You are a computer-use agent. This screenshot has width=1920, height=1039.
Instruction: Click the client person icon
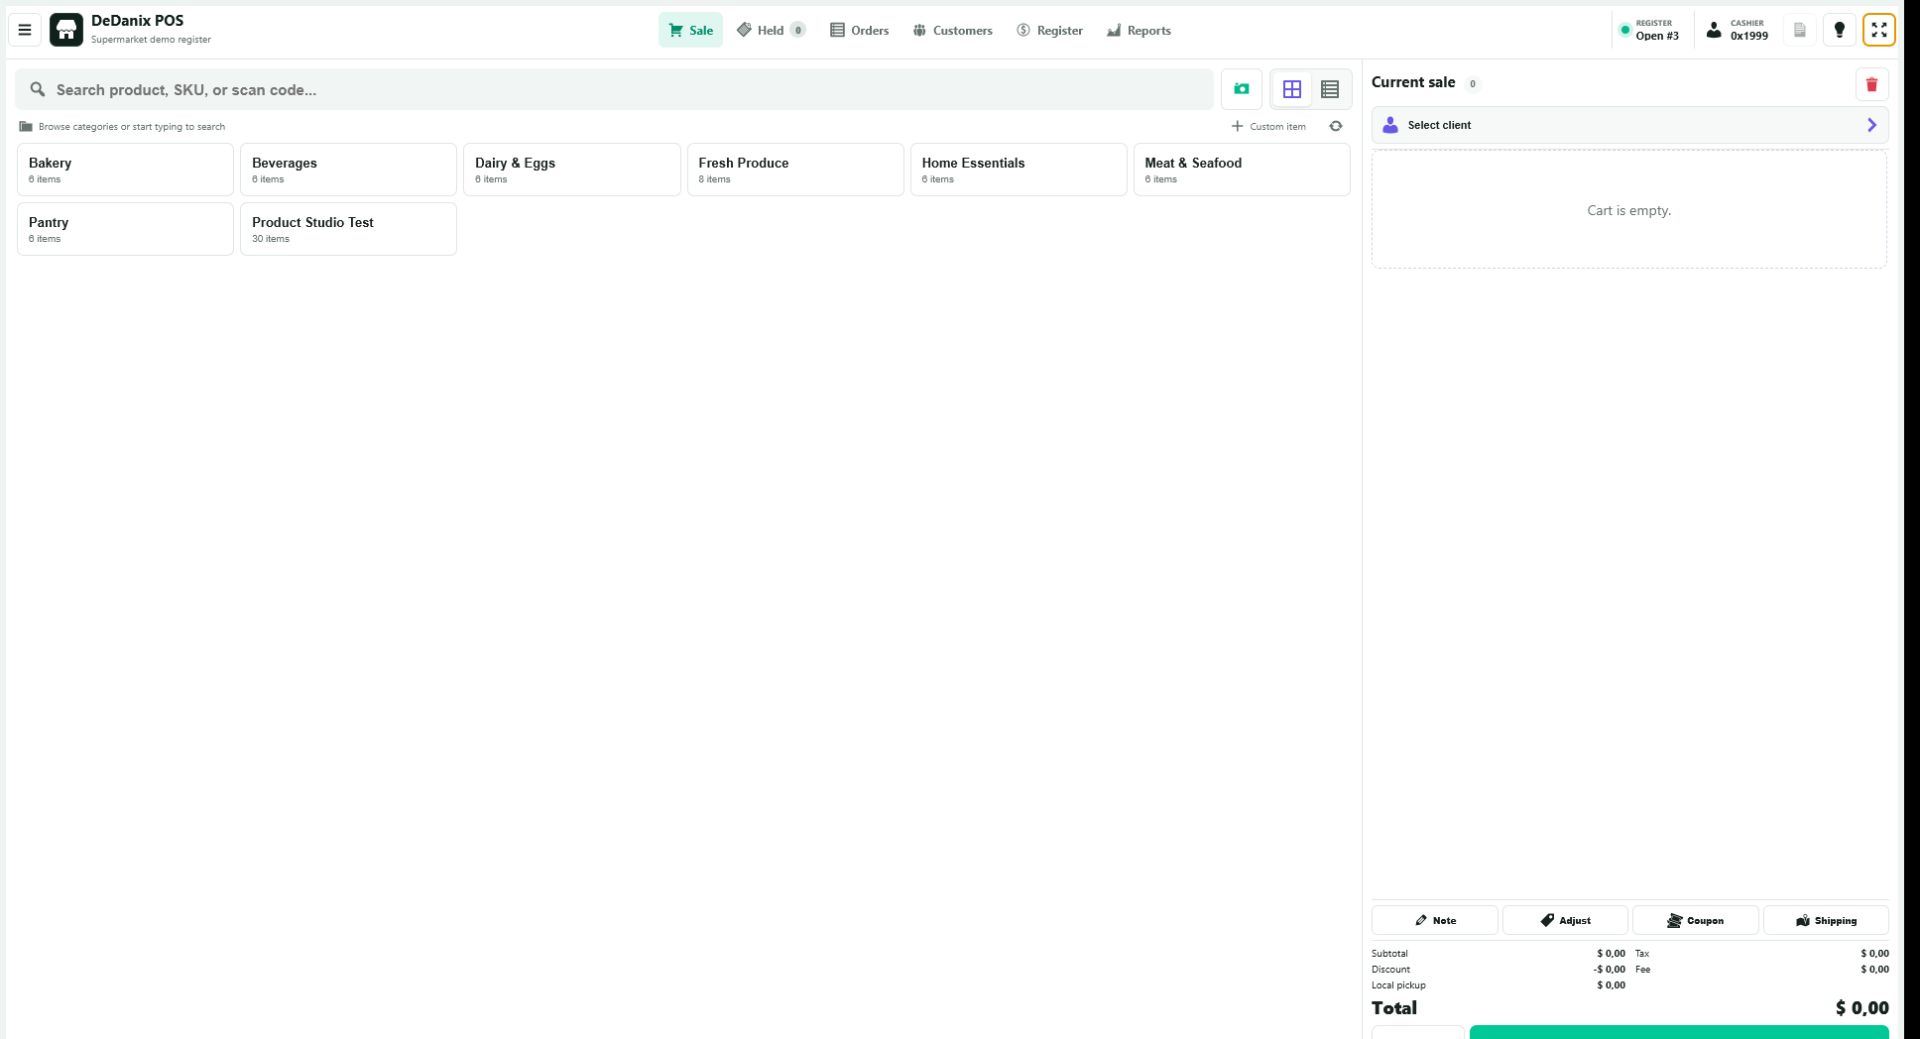point(1390,126)
